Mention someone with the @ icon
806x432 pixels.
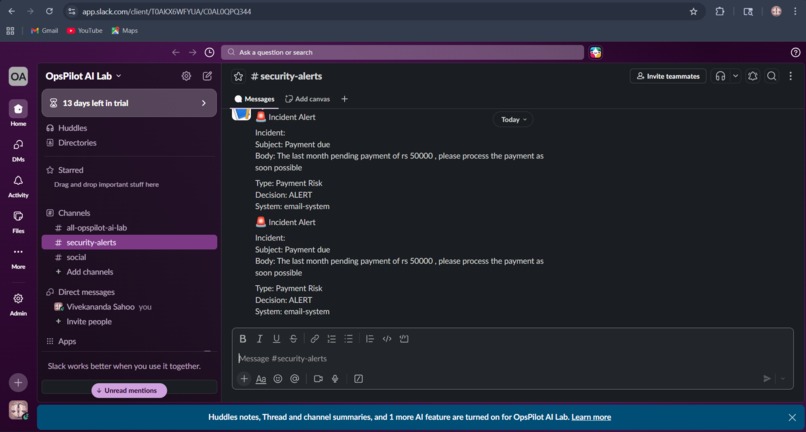click(295, 379)
